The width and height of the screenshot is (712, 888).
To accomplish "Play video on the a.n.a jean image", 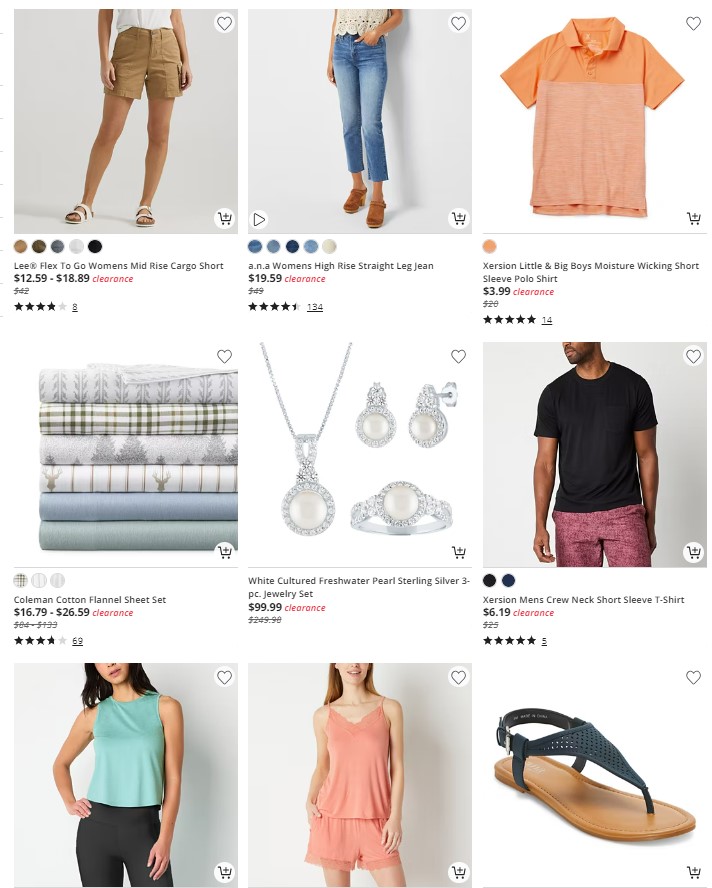I will point(259,219).
